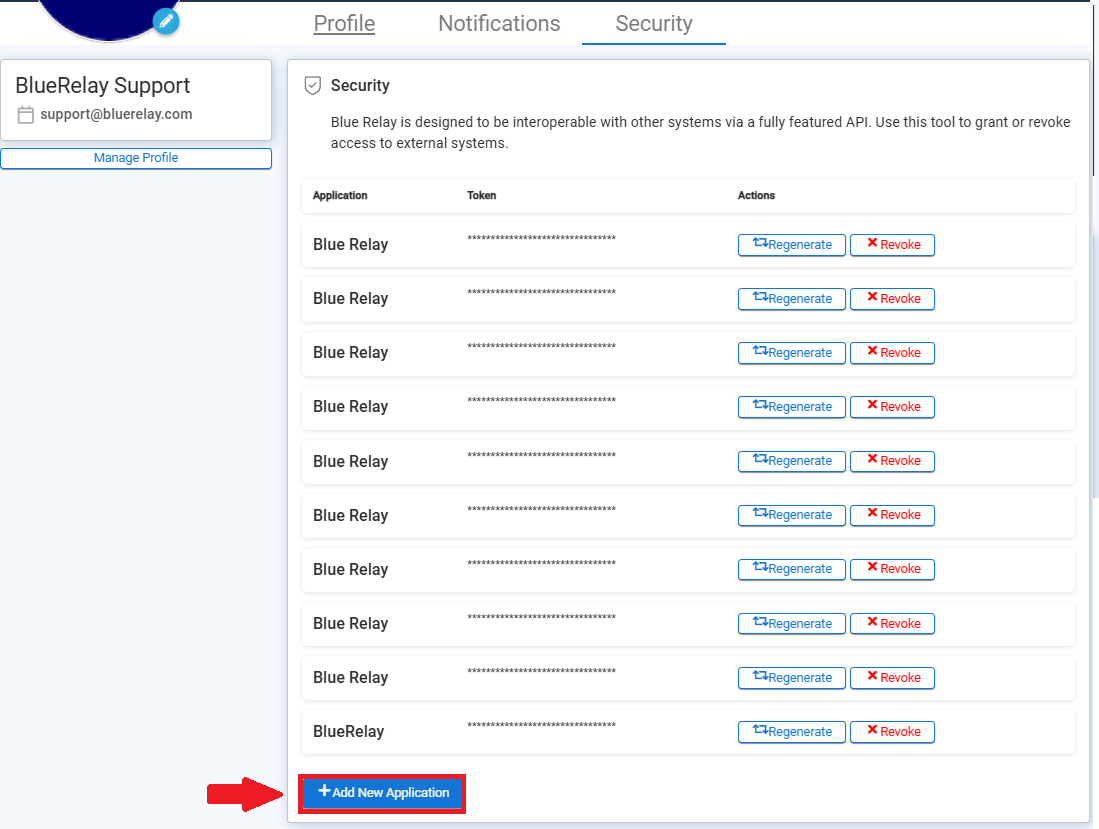
Task: Revoke the second Blue Relay application
Action: (892, 299)
